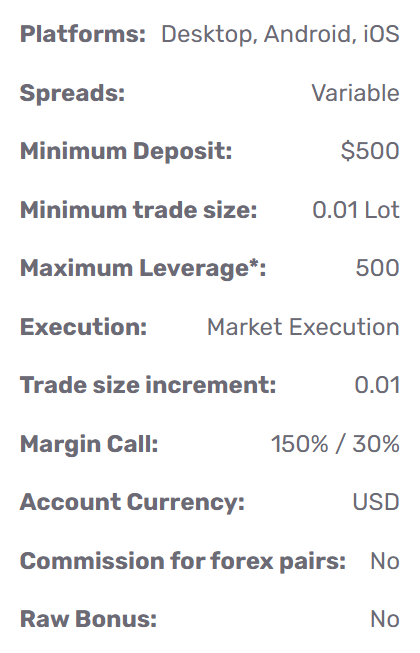
Task: Click the Maximum Leverage* label
Action: pos(143,269)
